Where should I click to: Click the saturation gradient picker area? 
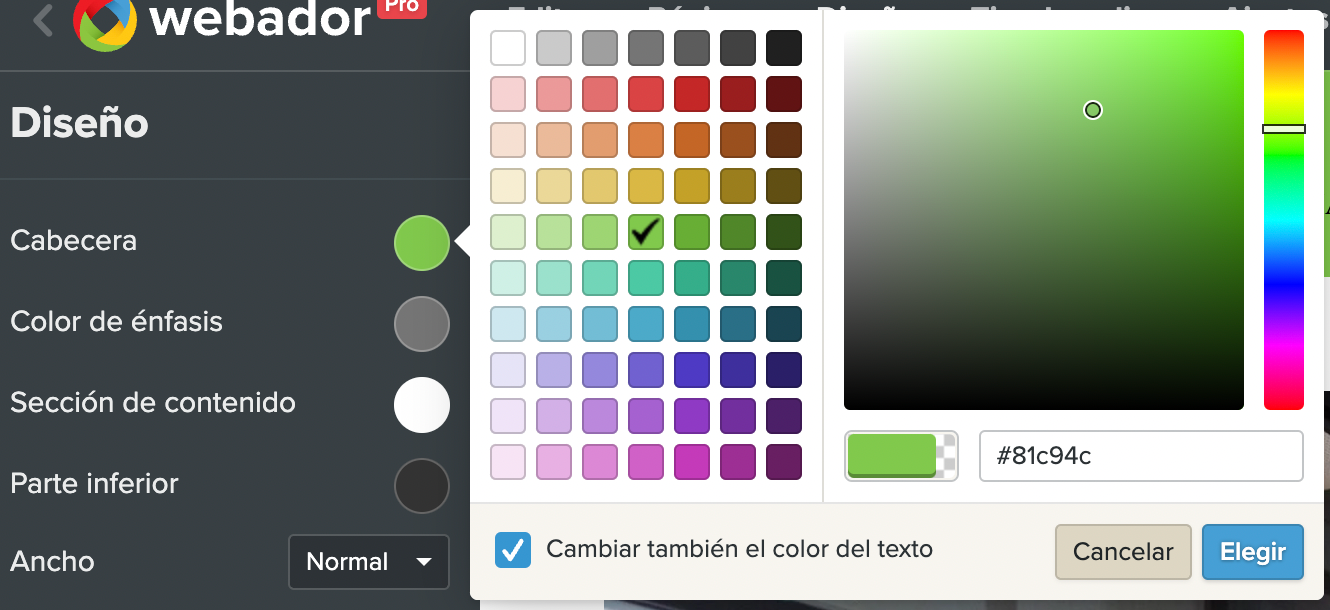(1043, 220)
